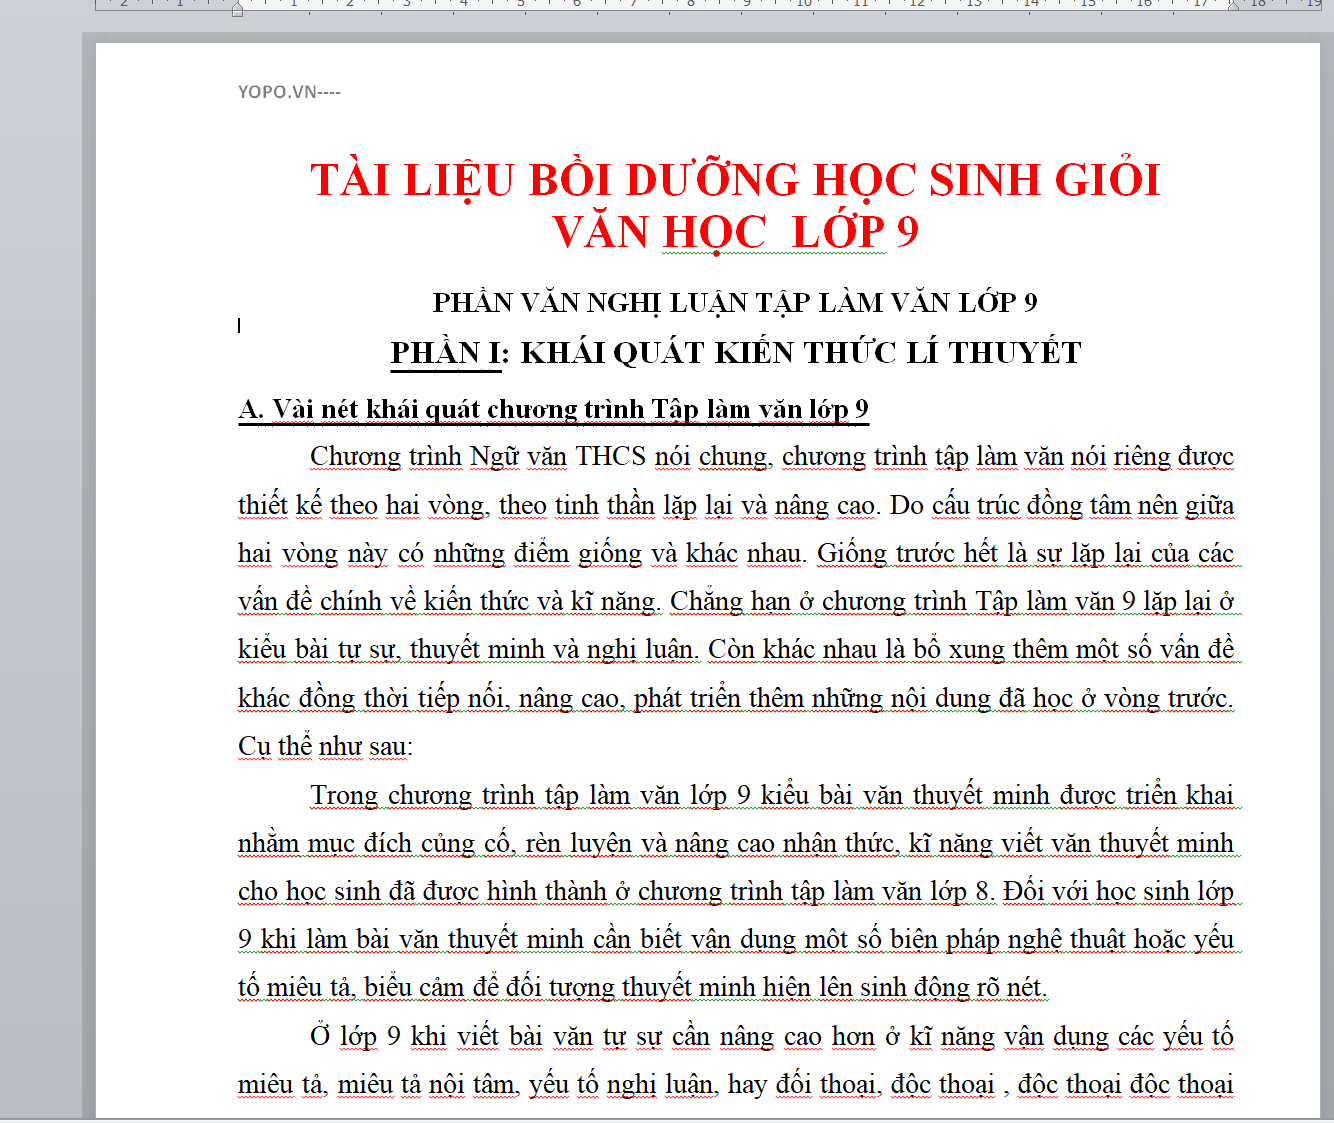The height and width of the screenshot is (1123, 1334).
Task: Click the red title line "TÀI LIỆU BỒI DƯỠNG HỌC SINH GIỎI"
Action: pos(735,181)
